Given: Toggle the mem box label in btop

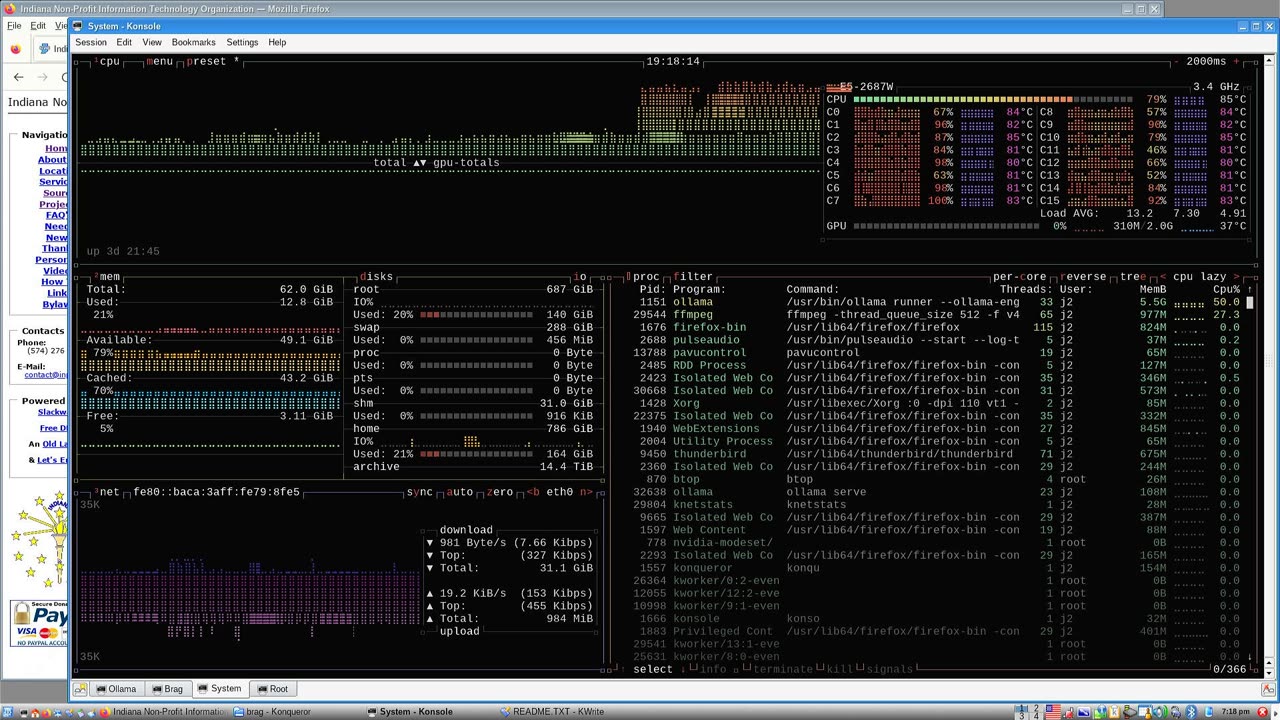Looking at the screenshot, I should 106,277.
